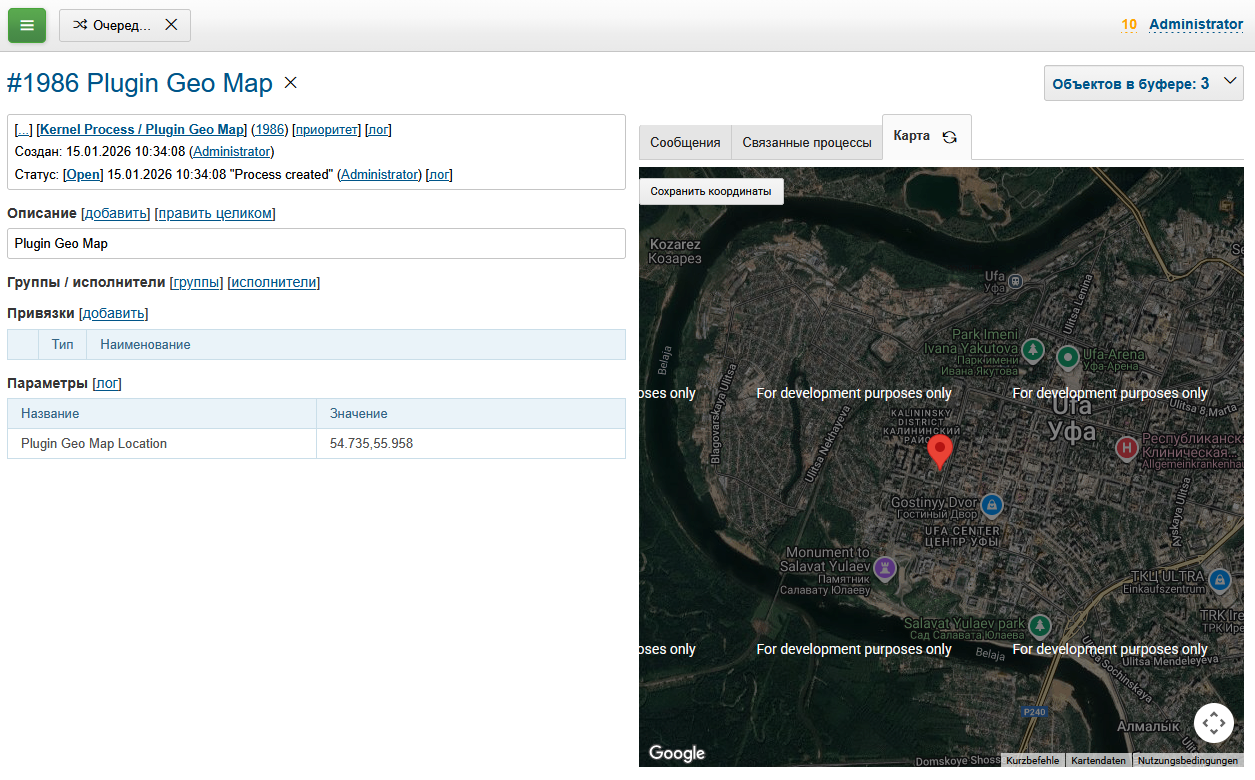
Task: Click the Plugin Geo Map Location value
Action: (x=371, y=443)
